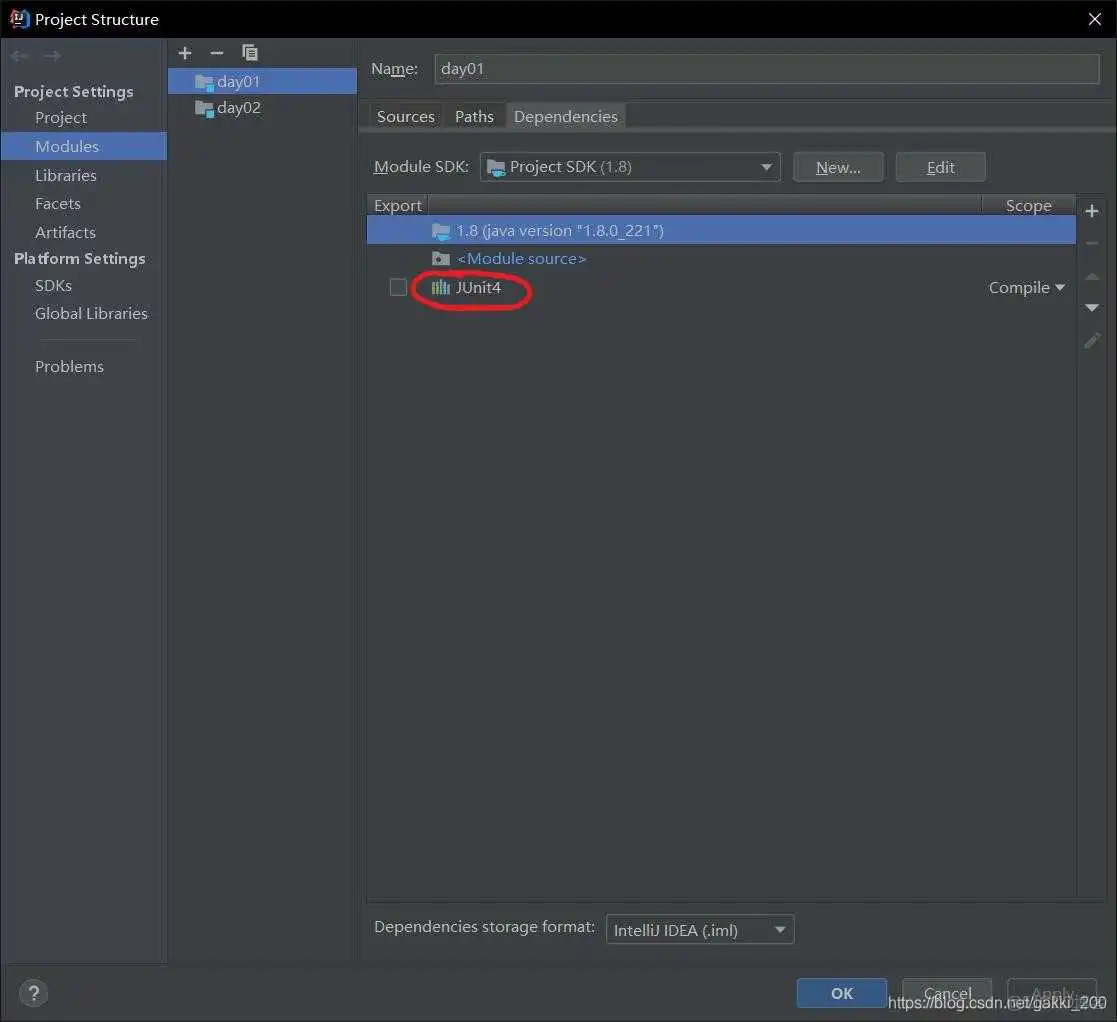Open the Module SDK dropdown
Image resolution: width=1117 pixels, height=1022 pixels.
point(765,166)
